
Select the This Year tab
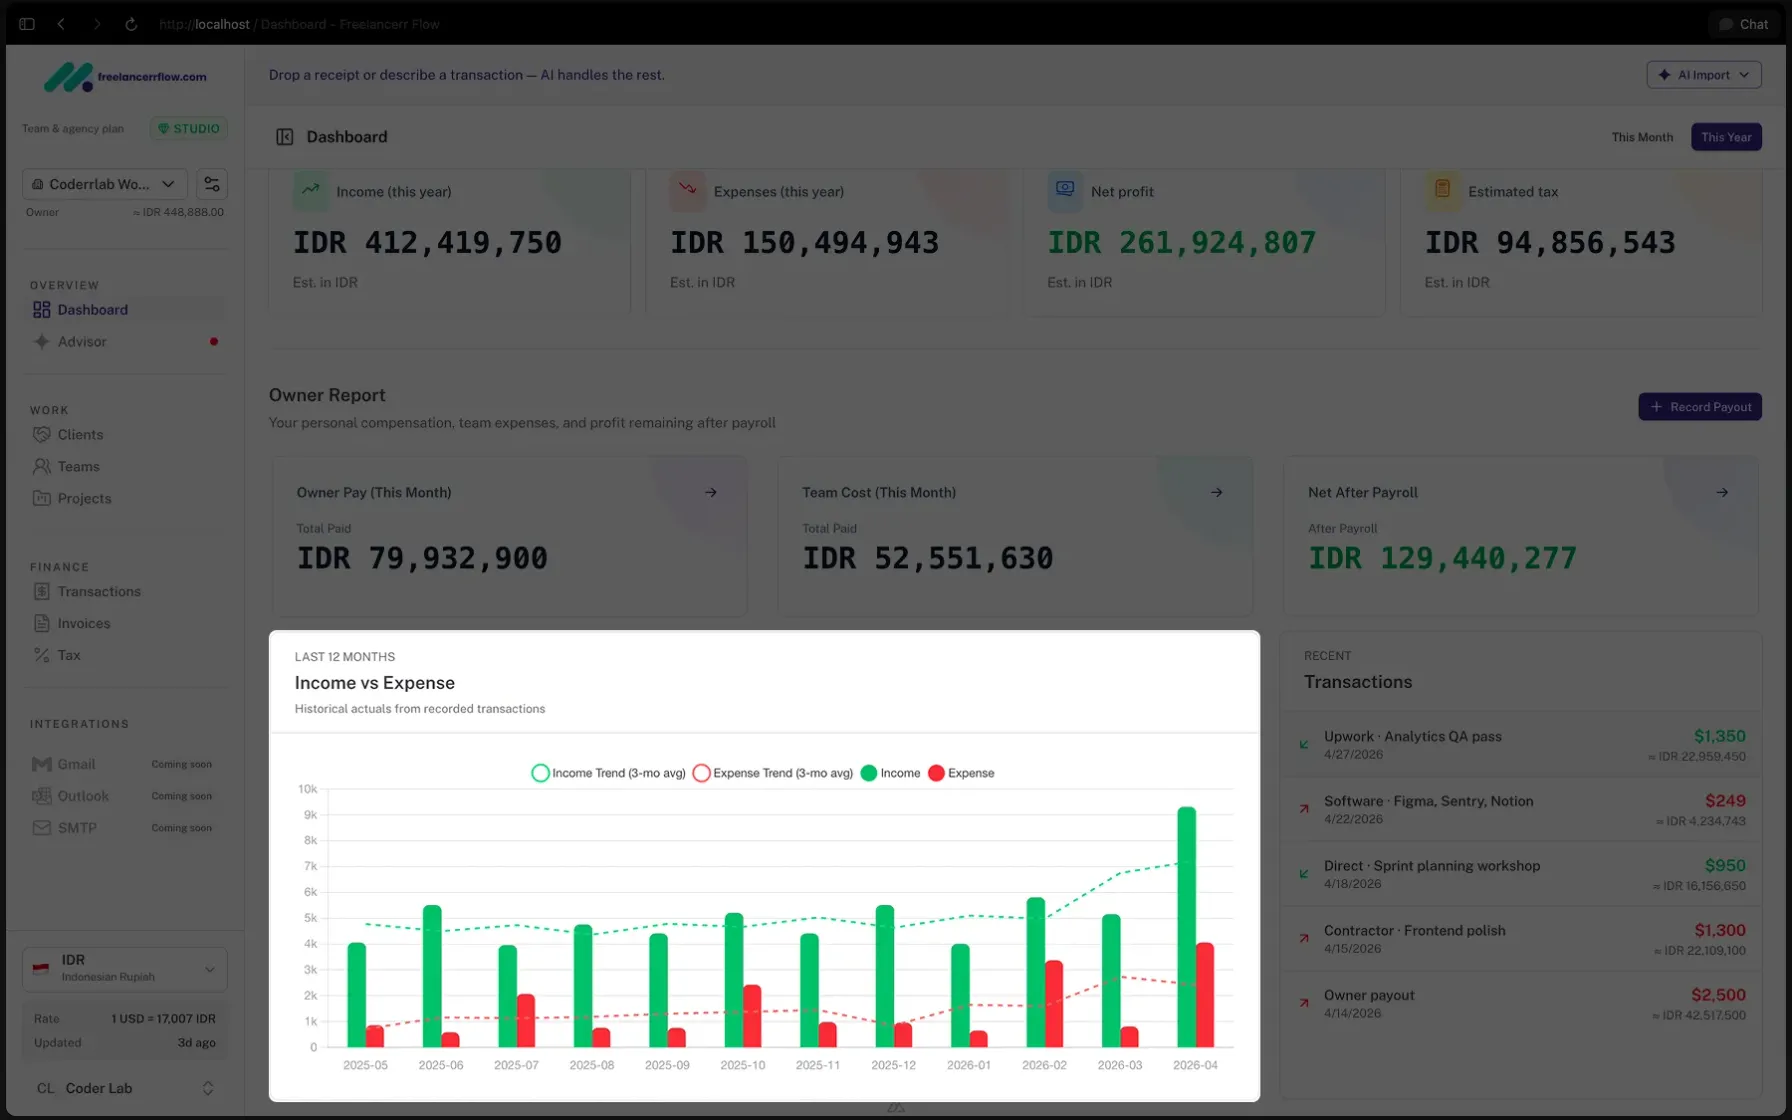[x=1726, y=137]
